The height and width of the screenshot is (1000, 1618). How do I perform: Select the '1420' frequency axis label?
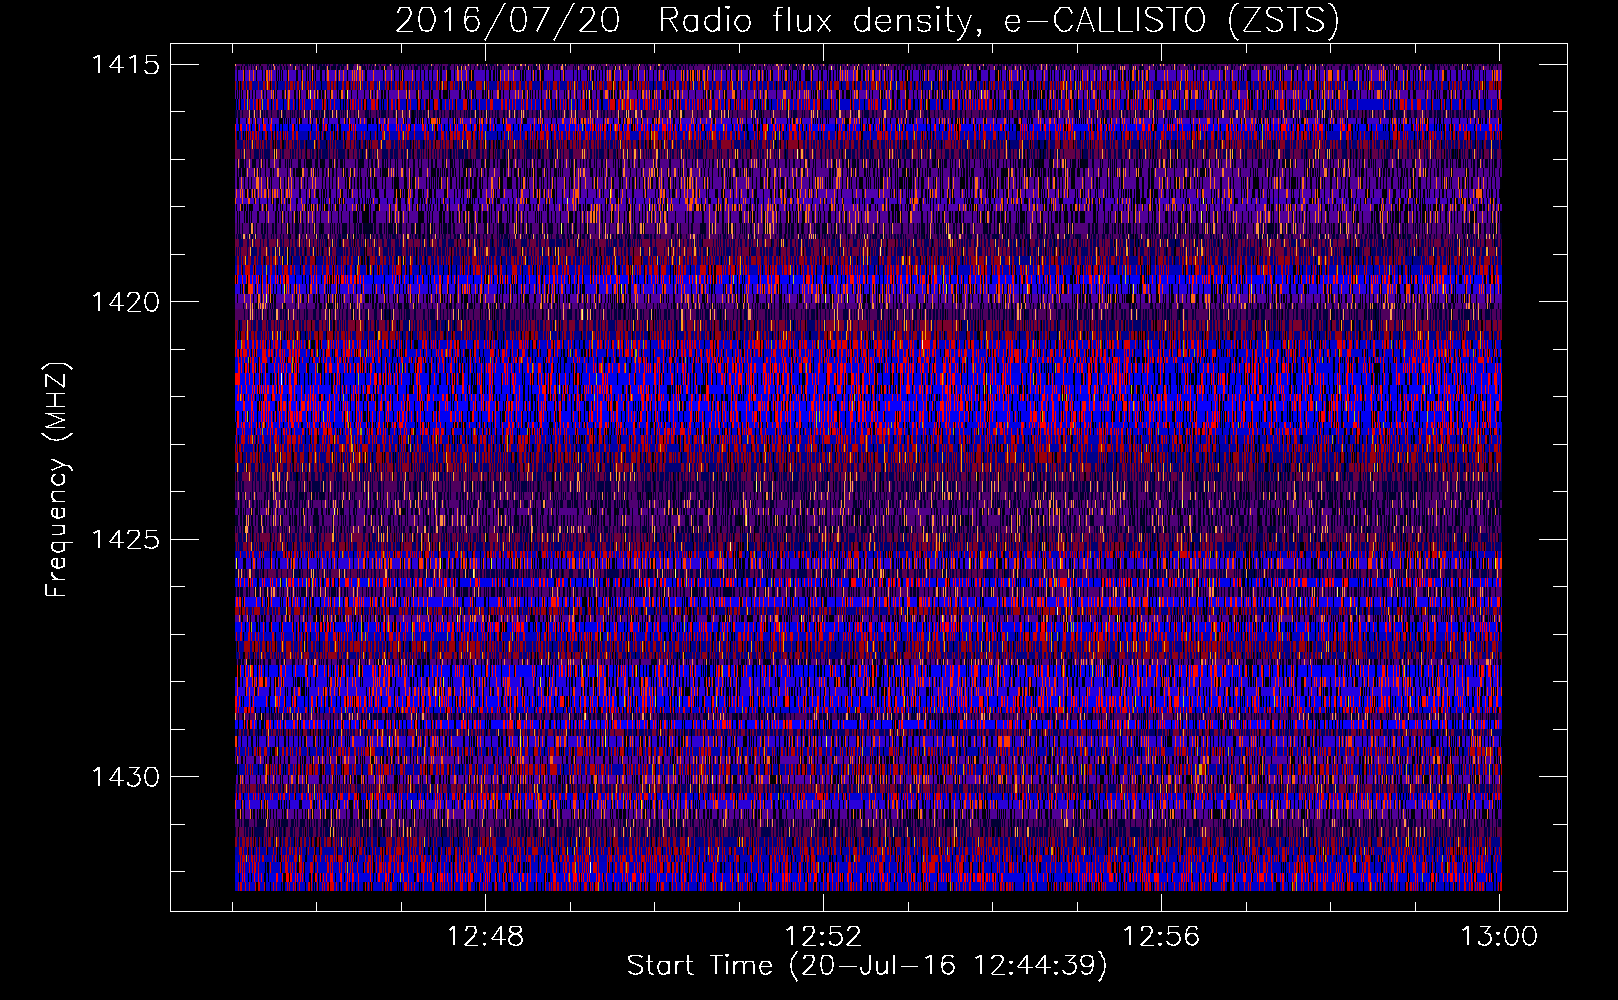click(125, 302)
